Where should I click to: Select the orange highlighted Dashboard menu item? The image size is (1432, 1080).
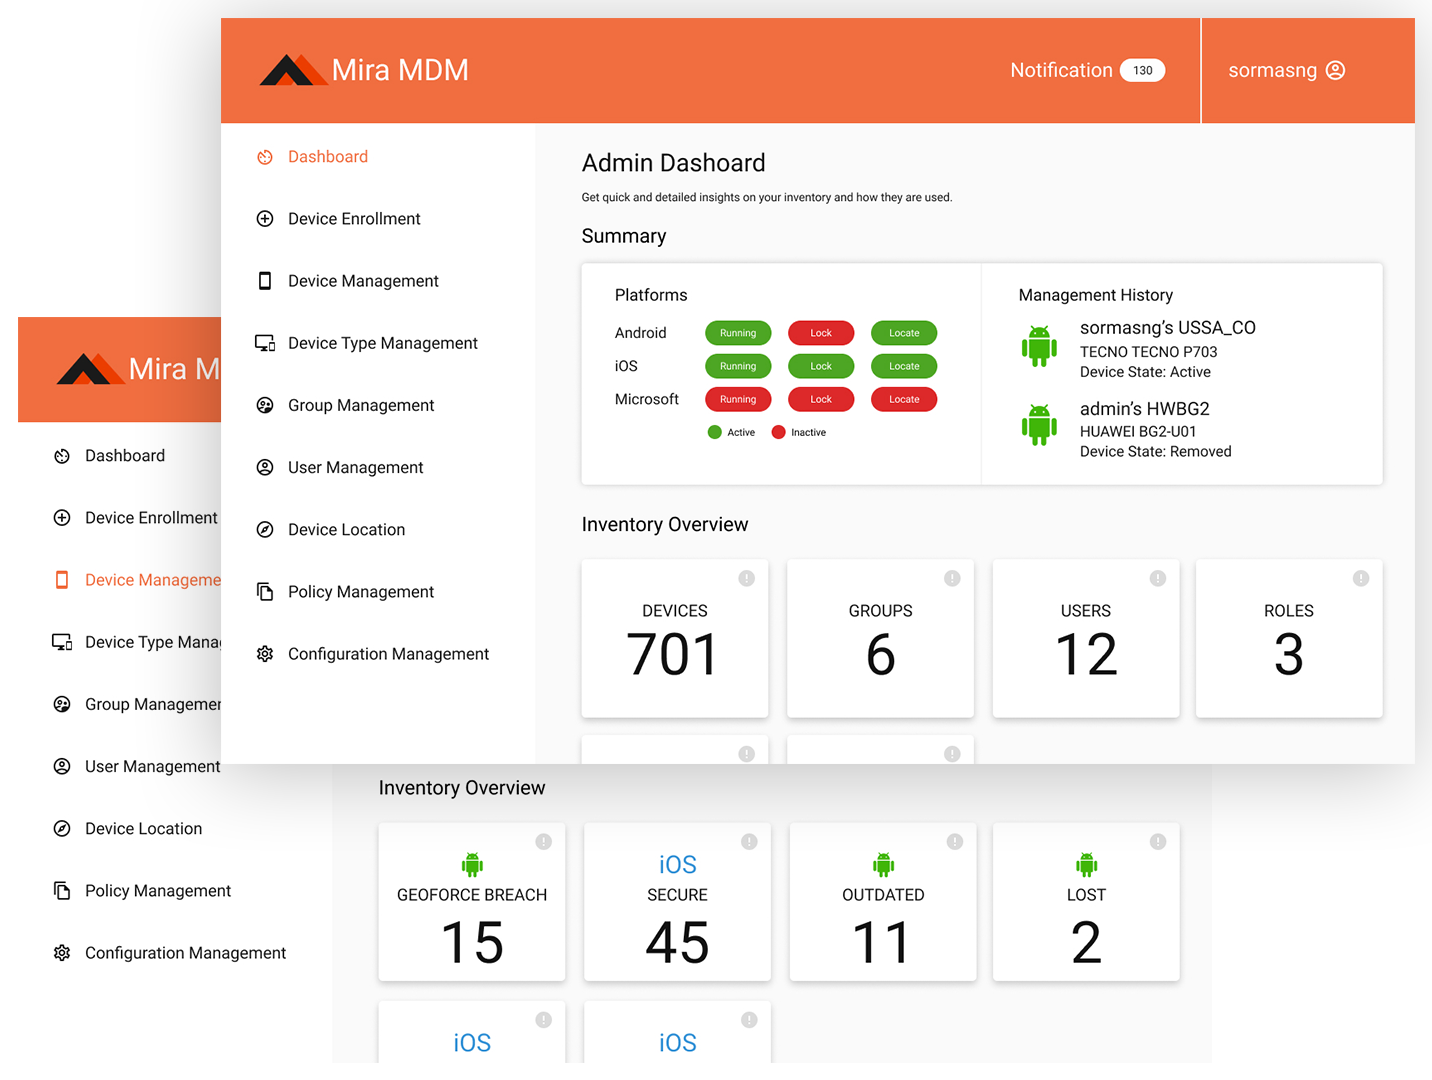point(327,157)
